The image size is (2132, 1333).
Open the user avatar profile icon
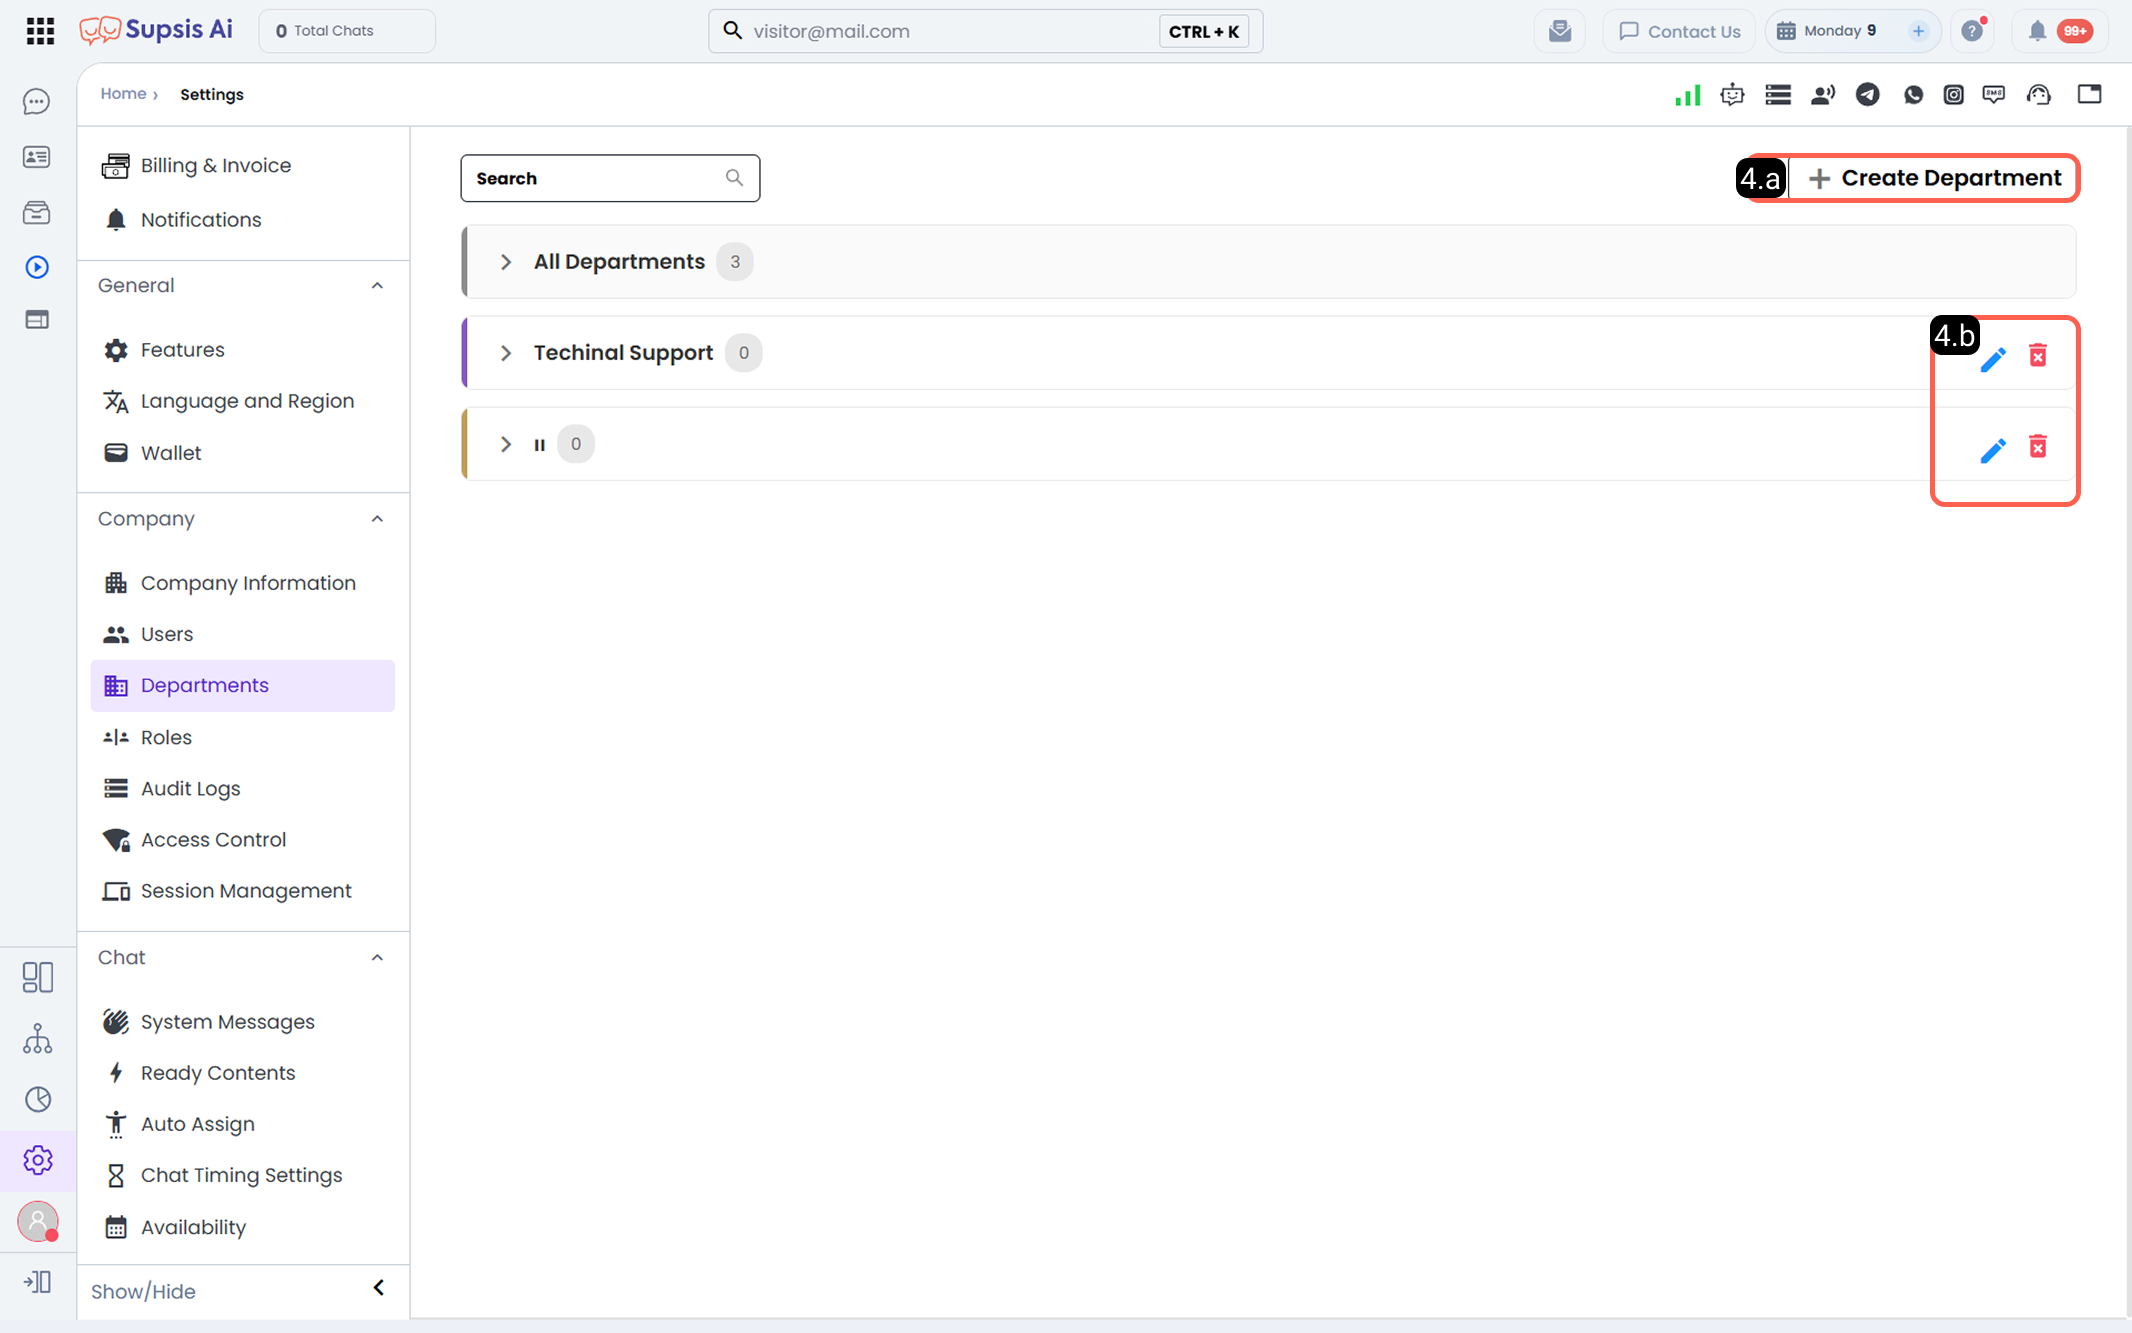pos(38,1221)
